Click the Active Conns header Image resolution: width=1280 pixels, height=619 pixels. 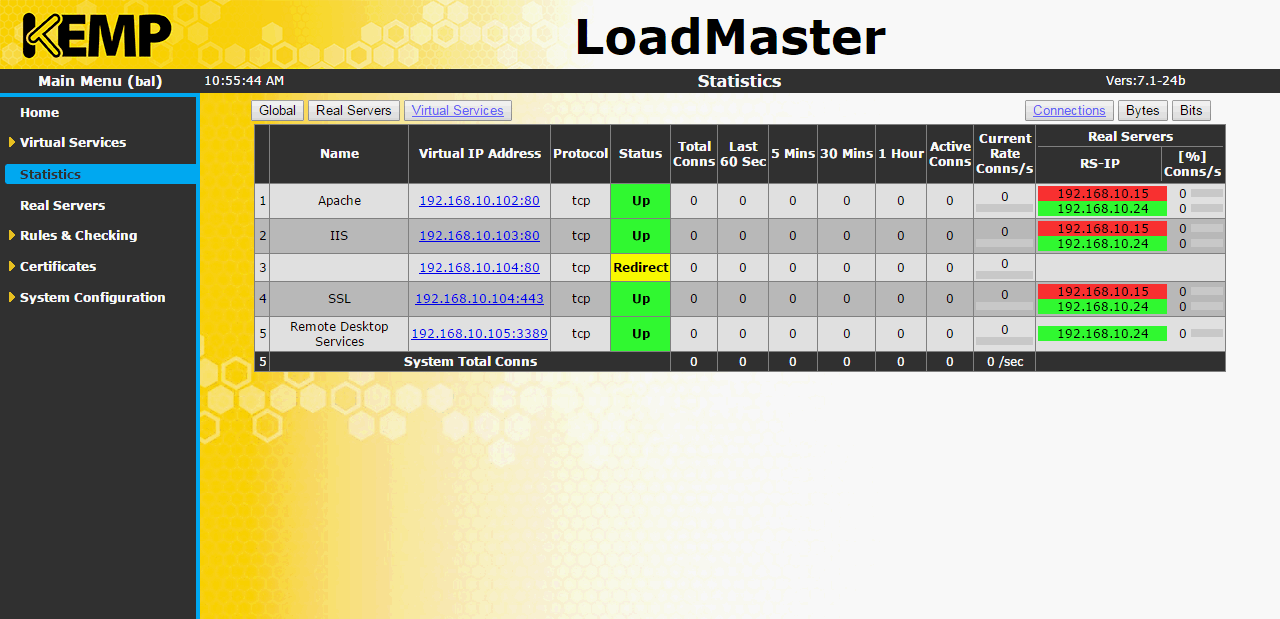tap(950, 154)
